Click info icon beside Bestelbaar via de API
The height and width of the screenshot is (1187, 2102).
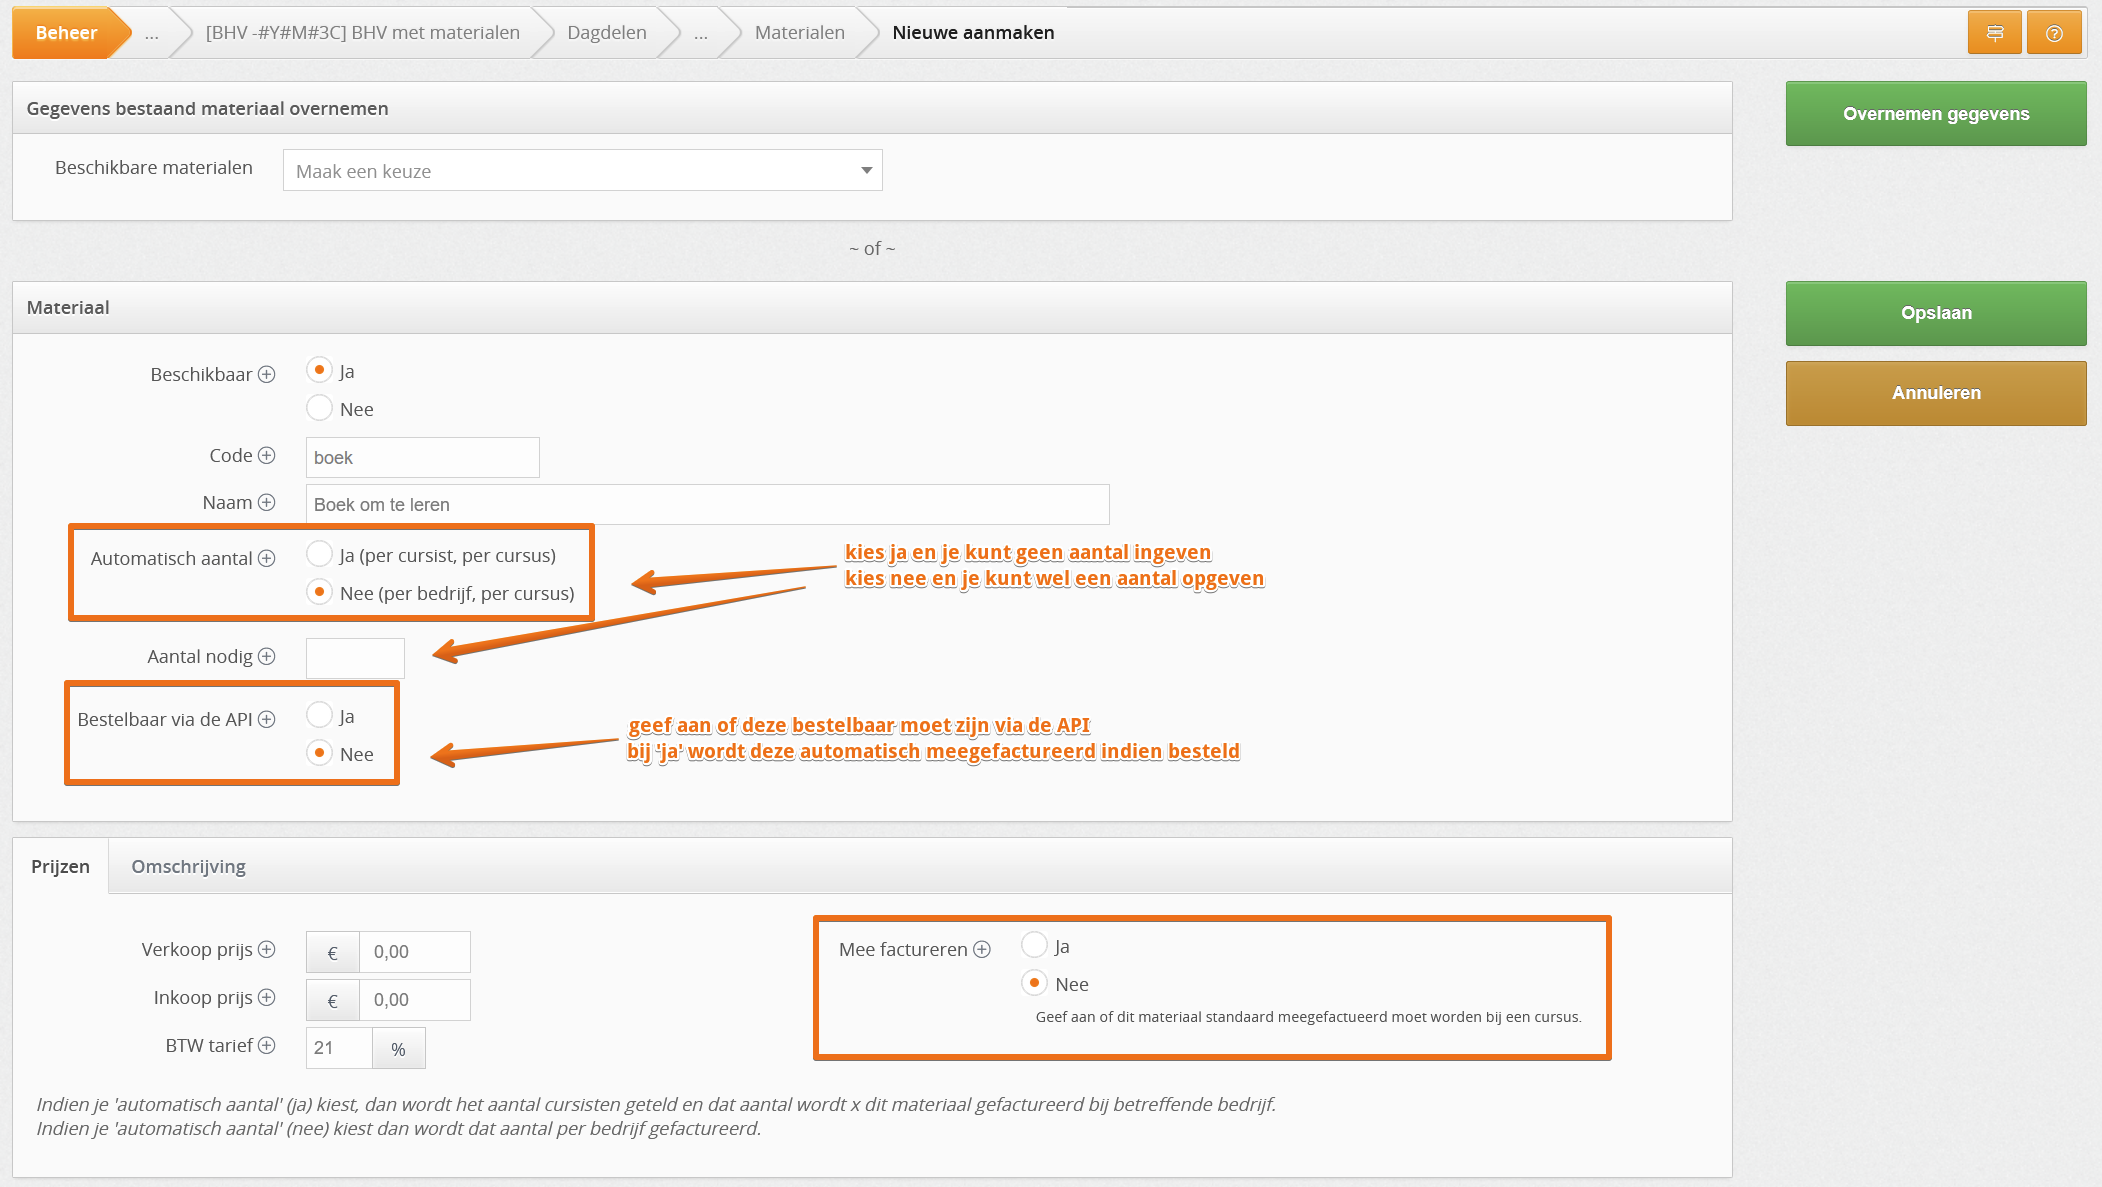(x=266, y=719)
